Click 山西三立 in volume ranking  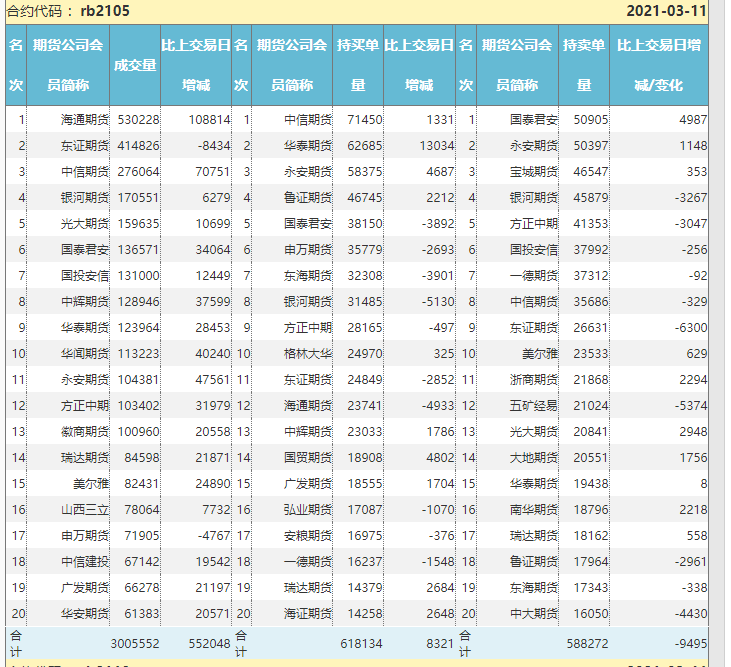pyautogui.click(x=85, y=510)
